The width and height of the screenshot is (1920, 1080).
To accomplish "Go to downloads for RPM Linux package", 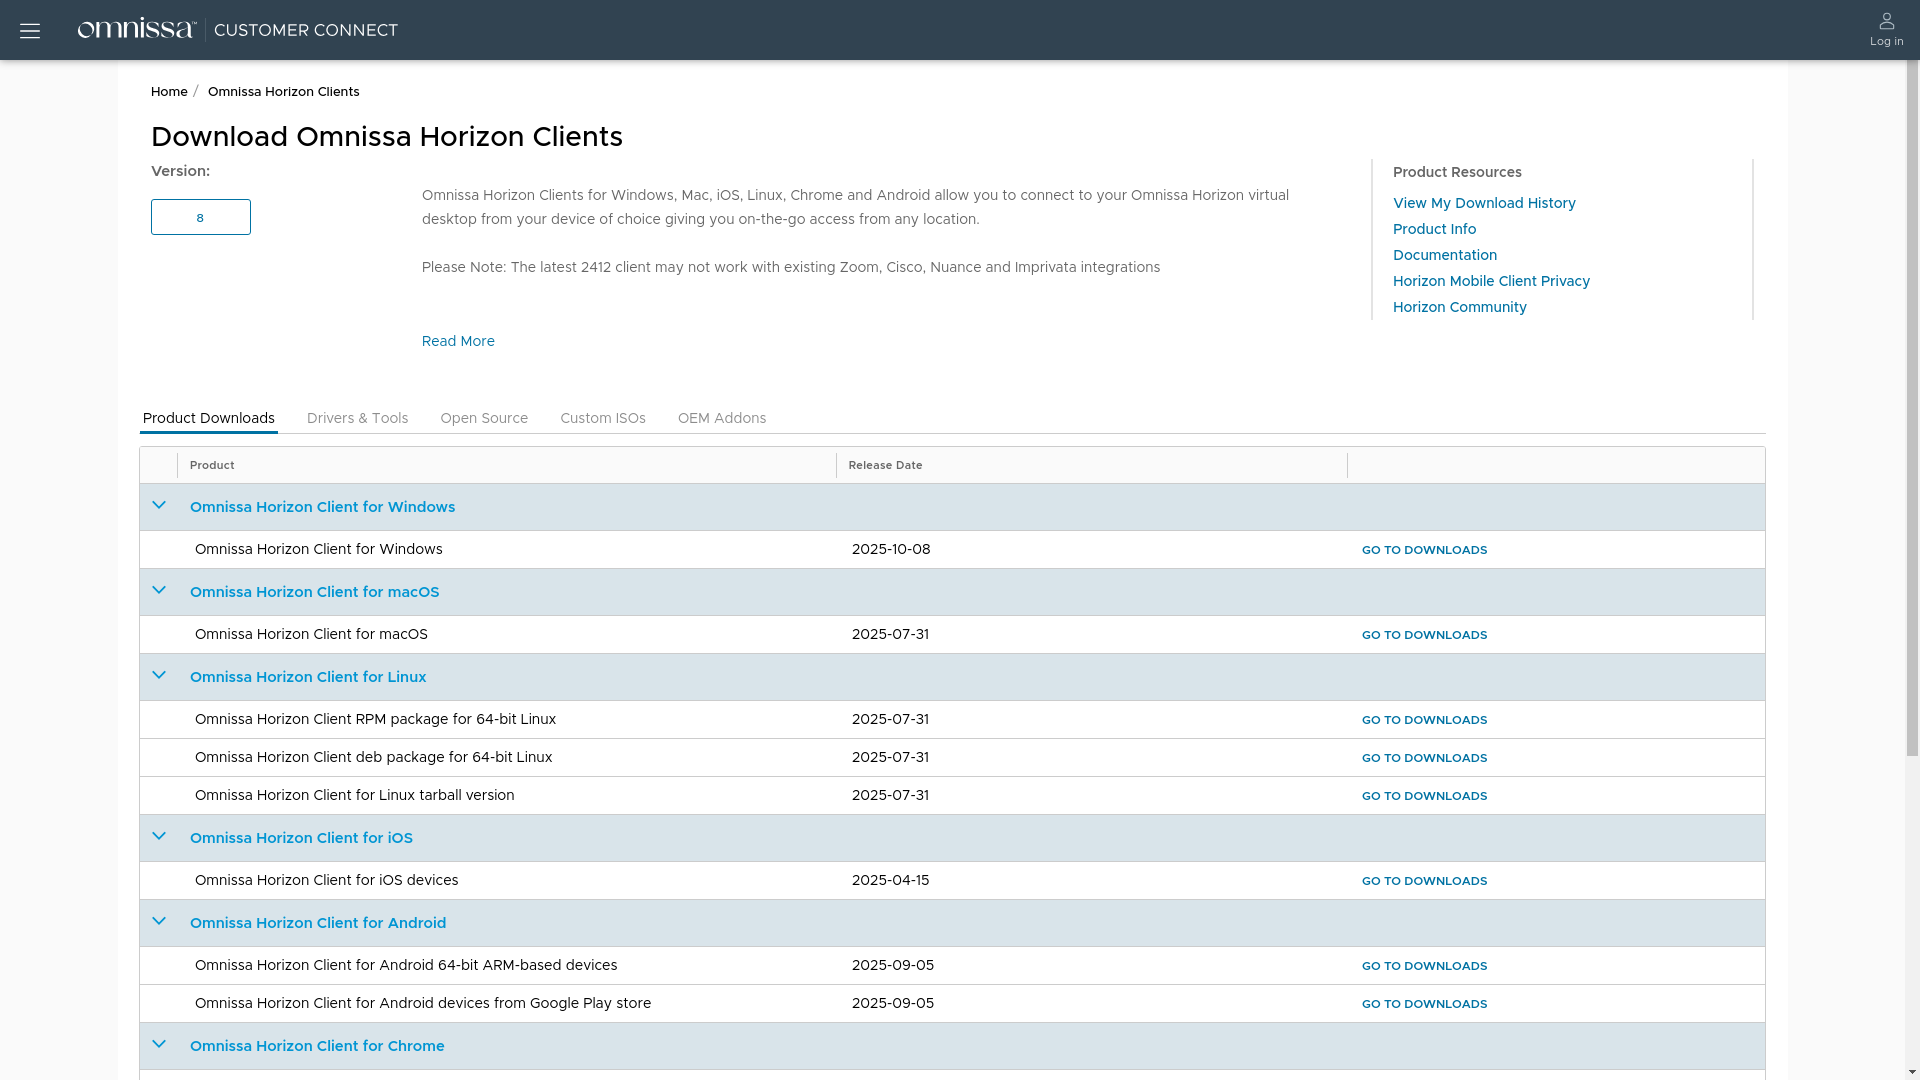I will tap(1424, 720).
